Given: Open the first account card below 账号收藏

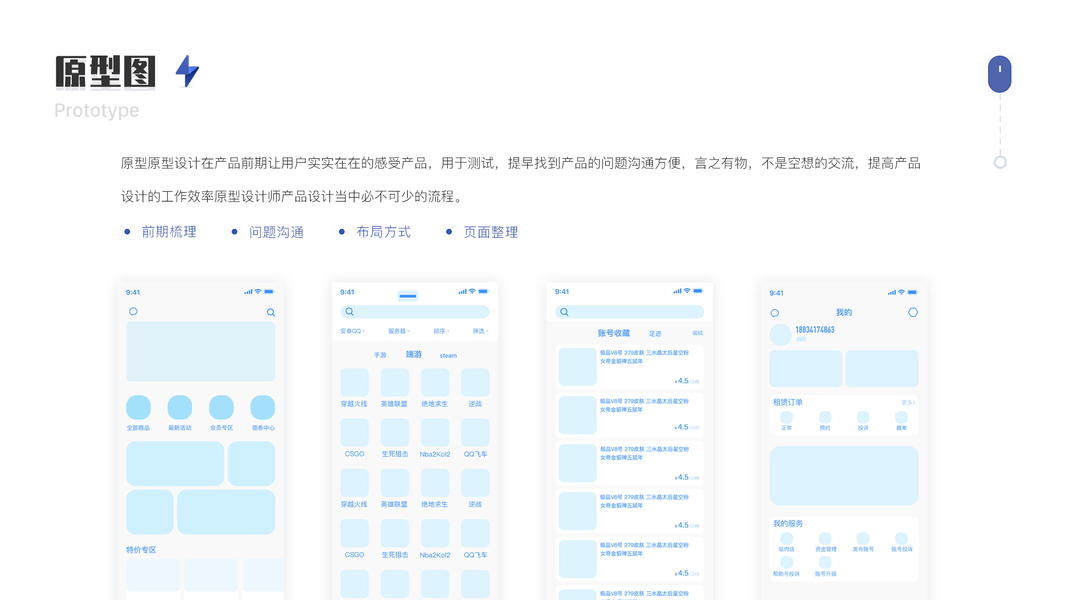Looking at the screenshot, I should [629, 367].
